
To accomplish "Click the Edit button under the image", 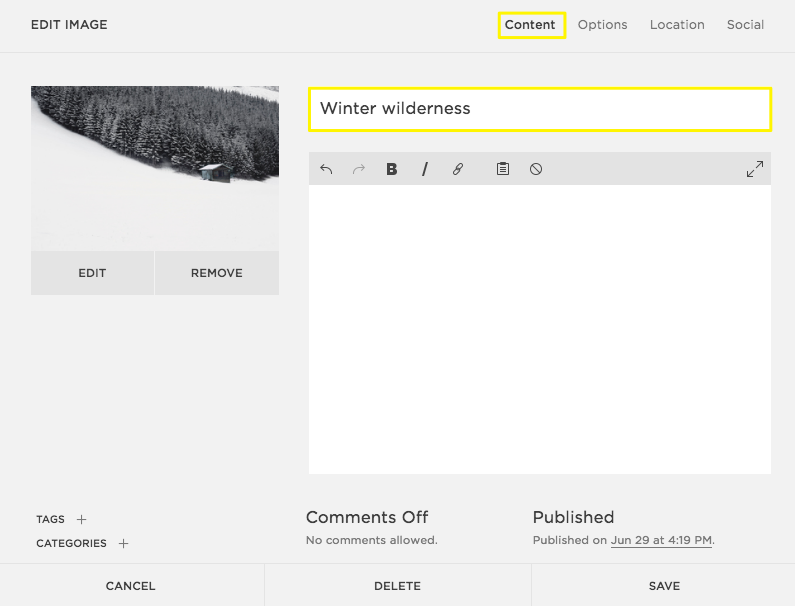I will pos(92,273).
